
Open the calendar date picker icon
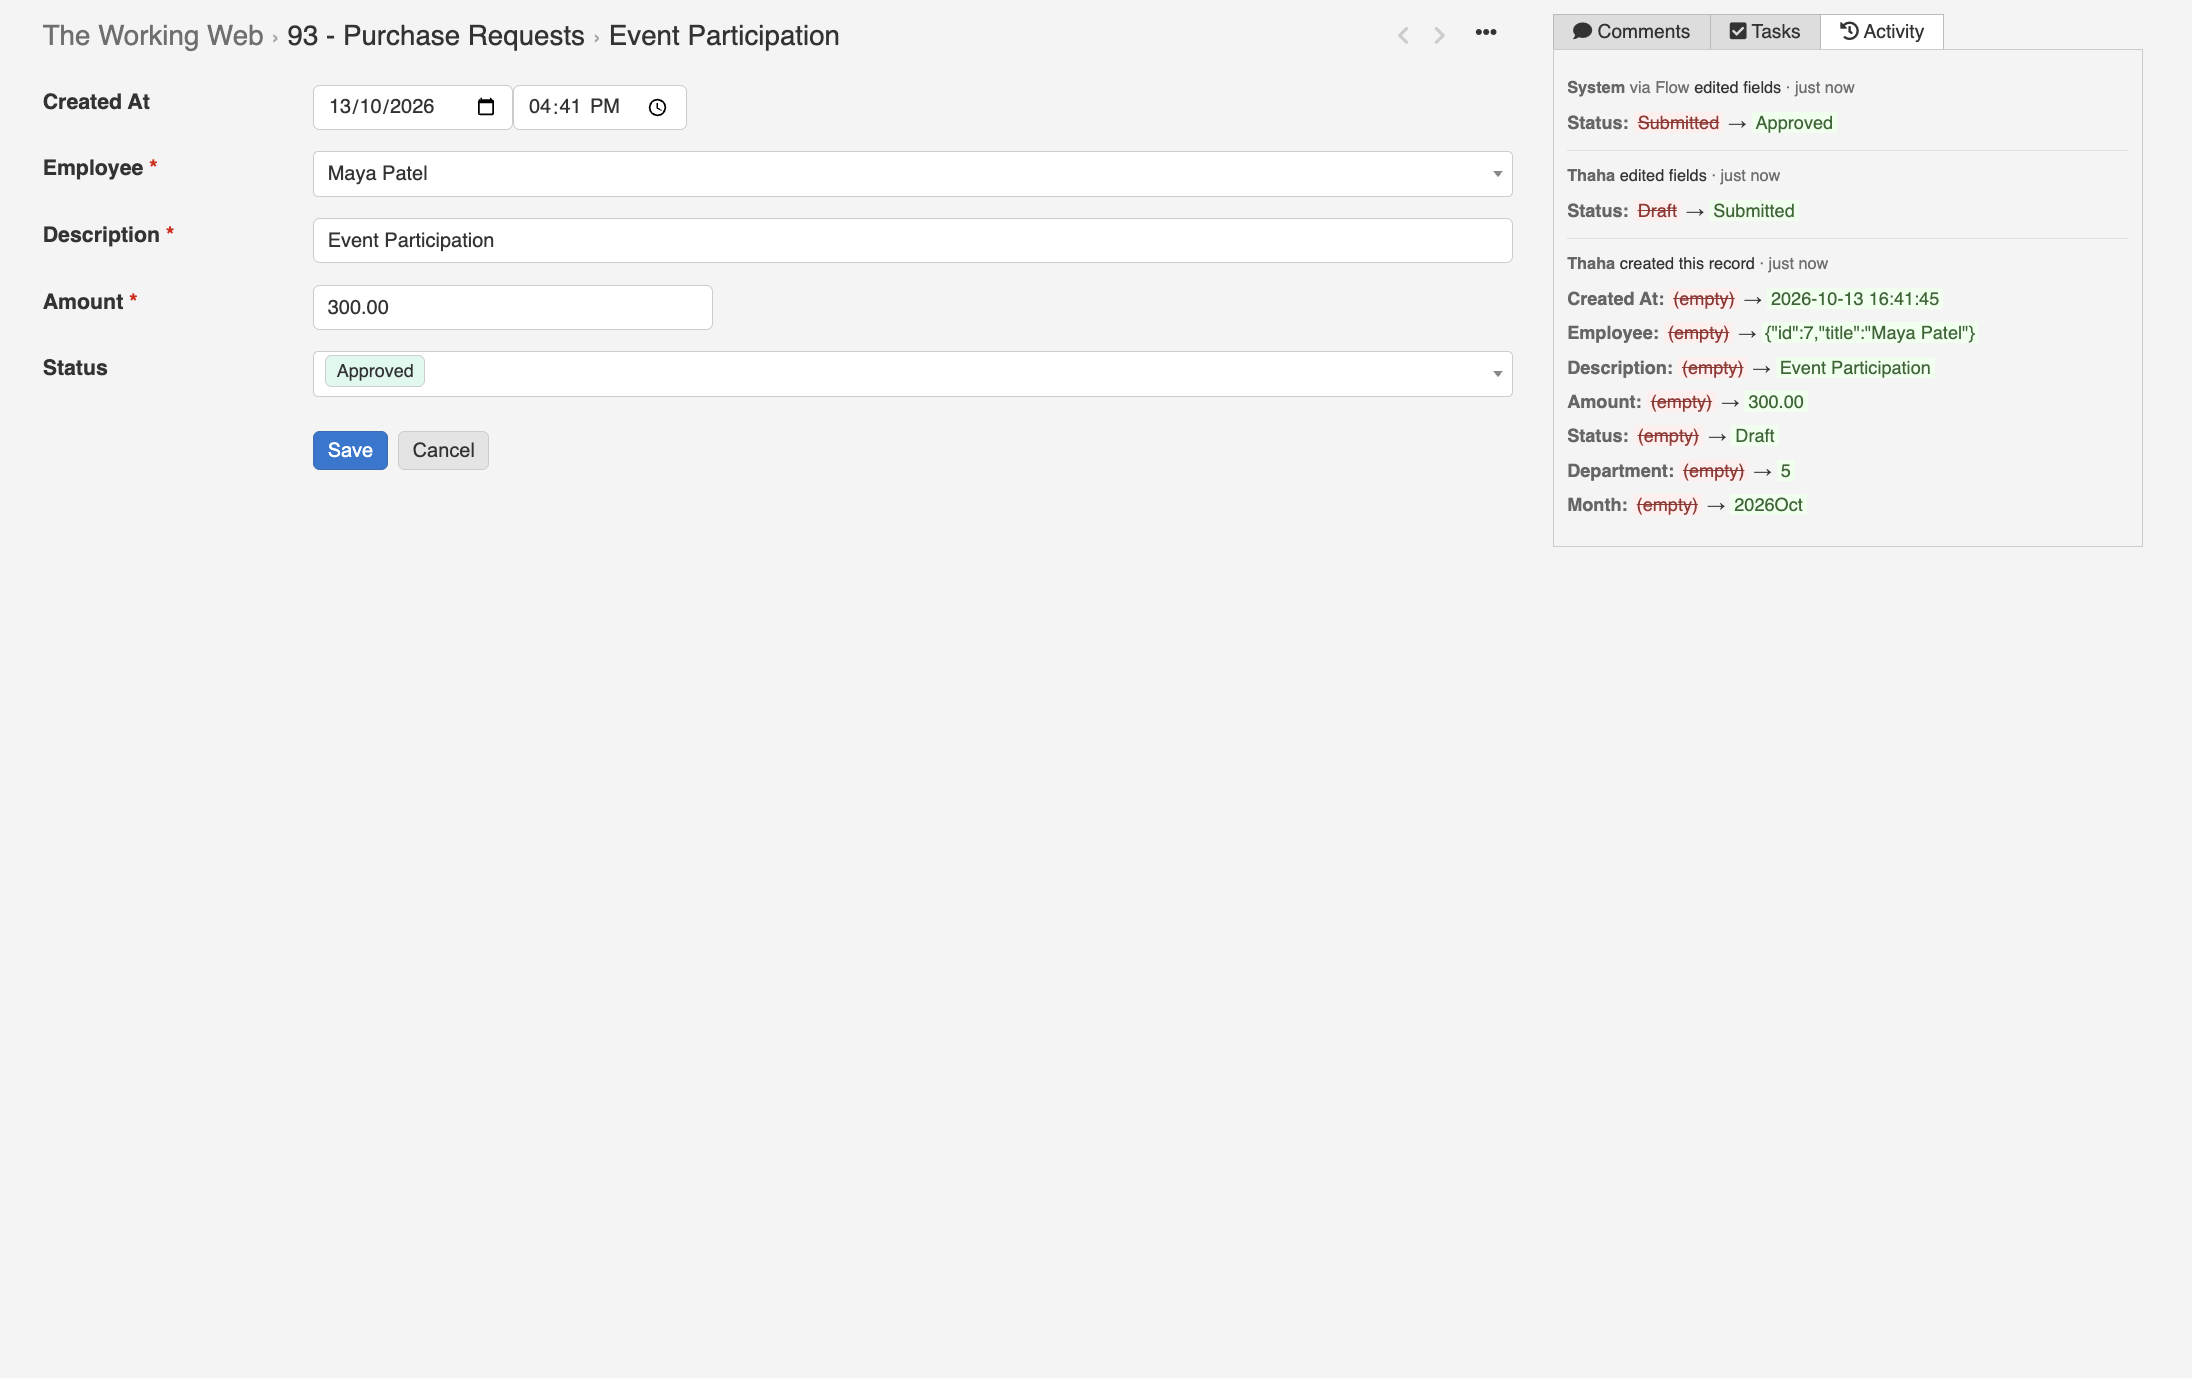tap(486, 107)
